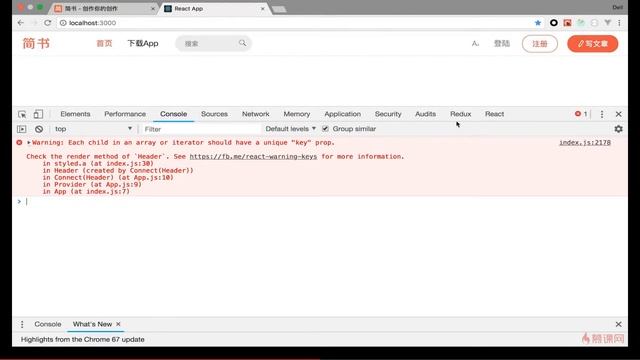Click the 注册 register button
The height and width of the screenshot is (360, 640).
[540, 44]
